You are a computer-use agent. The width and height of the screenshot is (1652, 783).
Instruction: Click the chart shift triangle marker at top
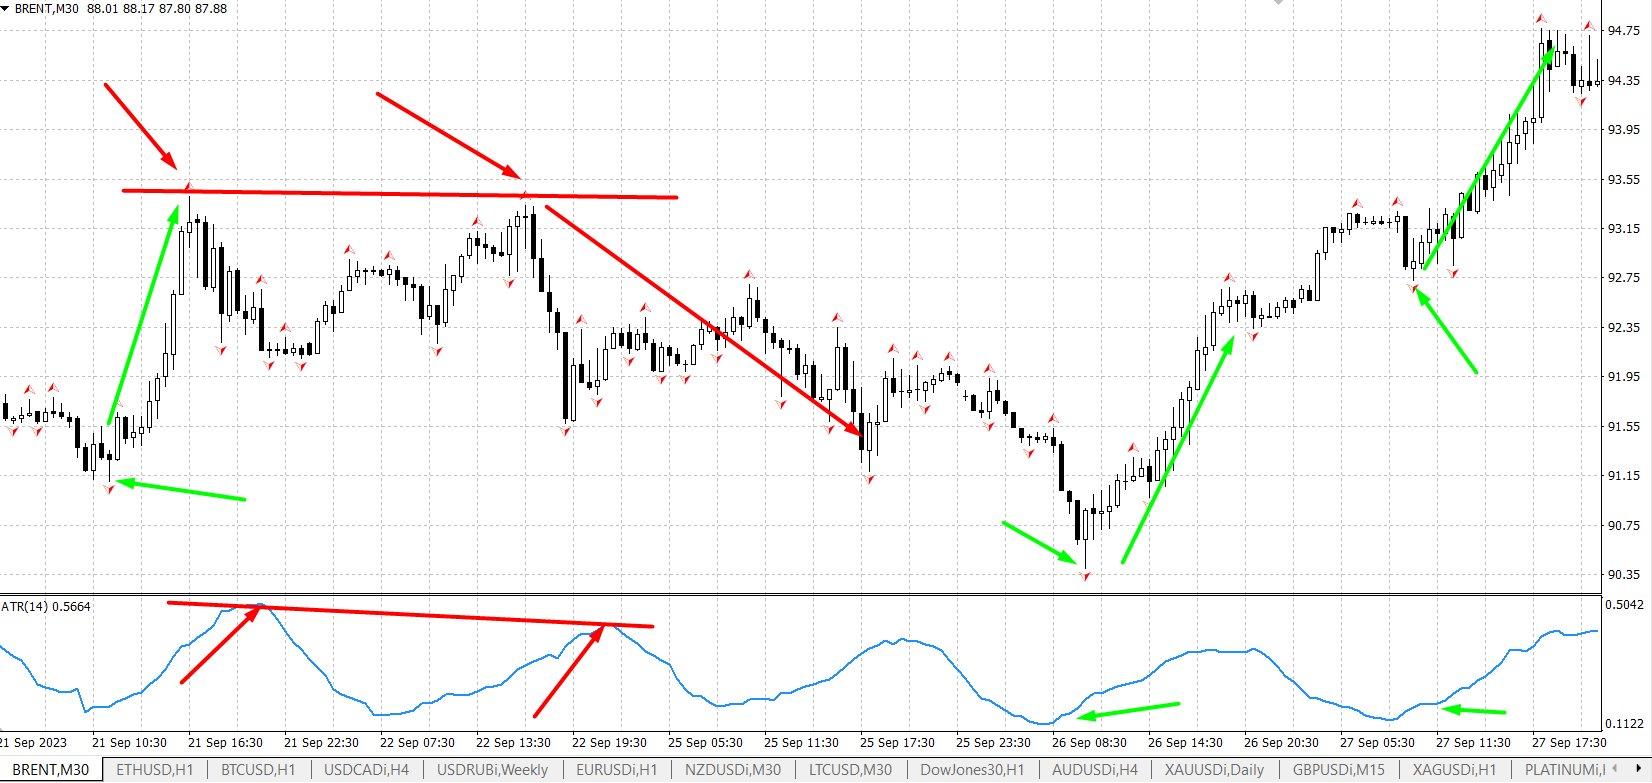click(x=1276, y=3)
